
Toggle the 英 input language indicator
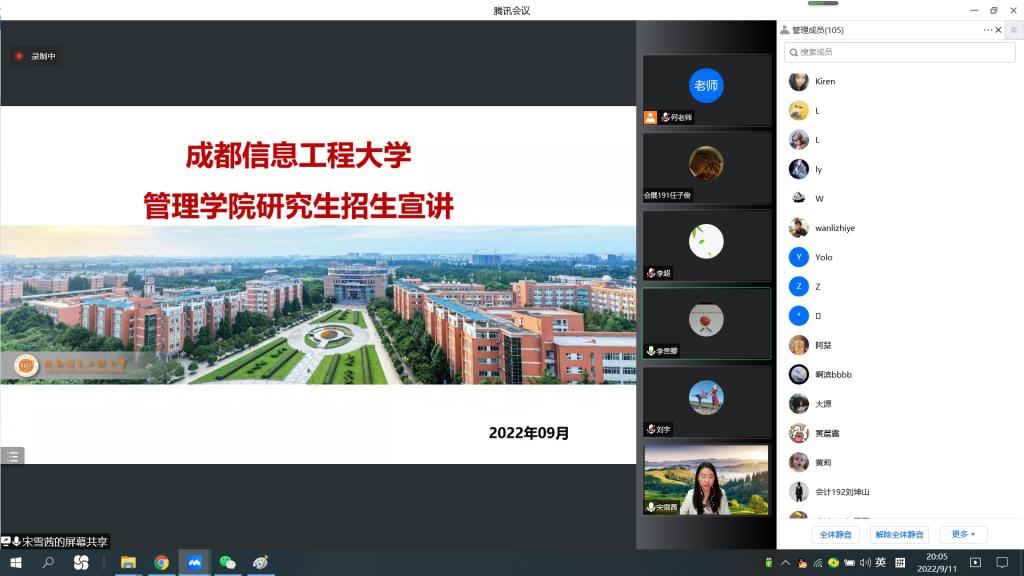[x=880, y=563]
